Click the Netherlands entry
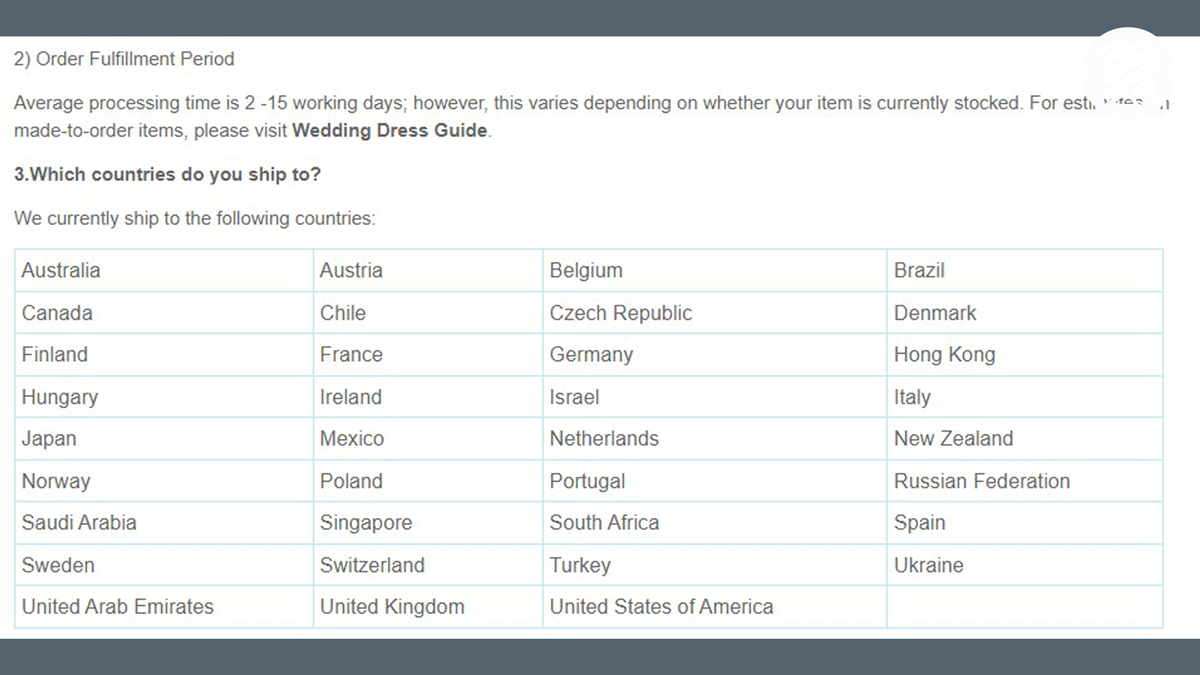Image resolution: width=1200 pixels, height=675 pixels. (x=604, y=439)
